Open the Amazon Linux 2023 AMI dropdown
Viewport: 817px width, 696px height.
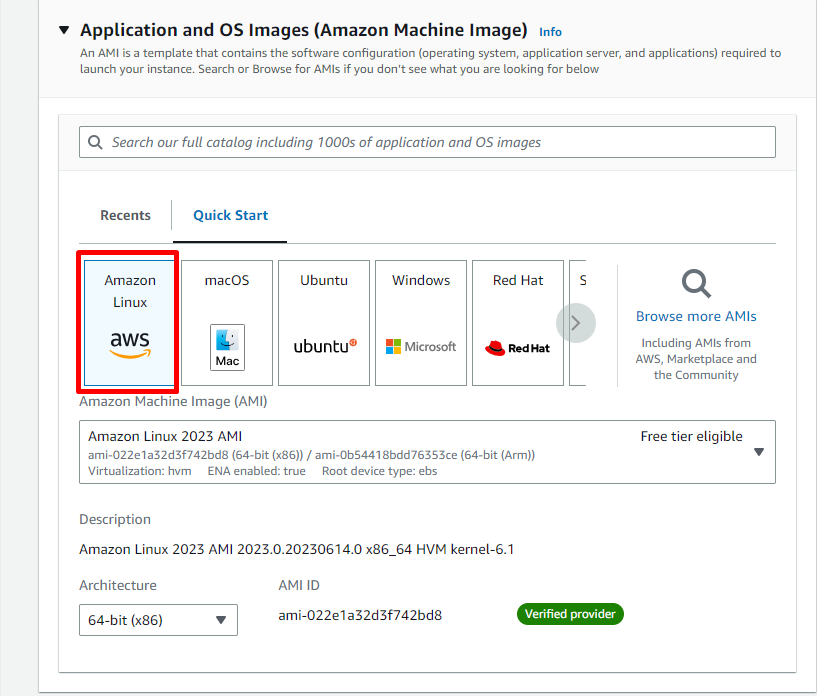pyautogui.click(x=758, y=452)
